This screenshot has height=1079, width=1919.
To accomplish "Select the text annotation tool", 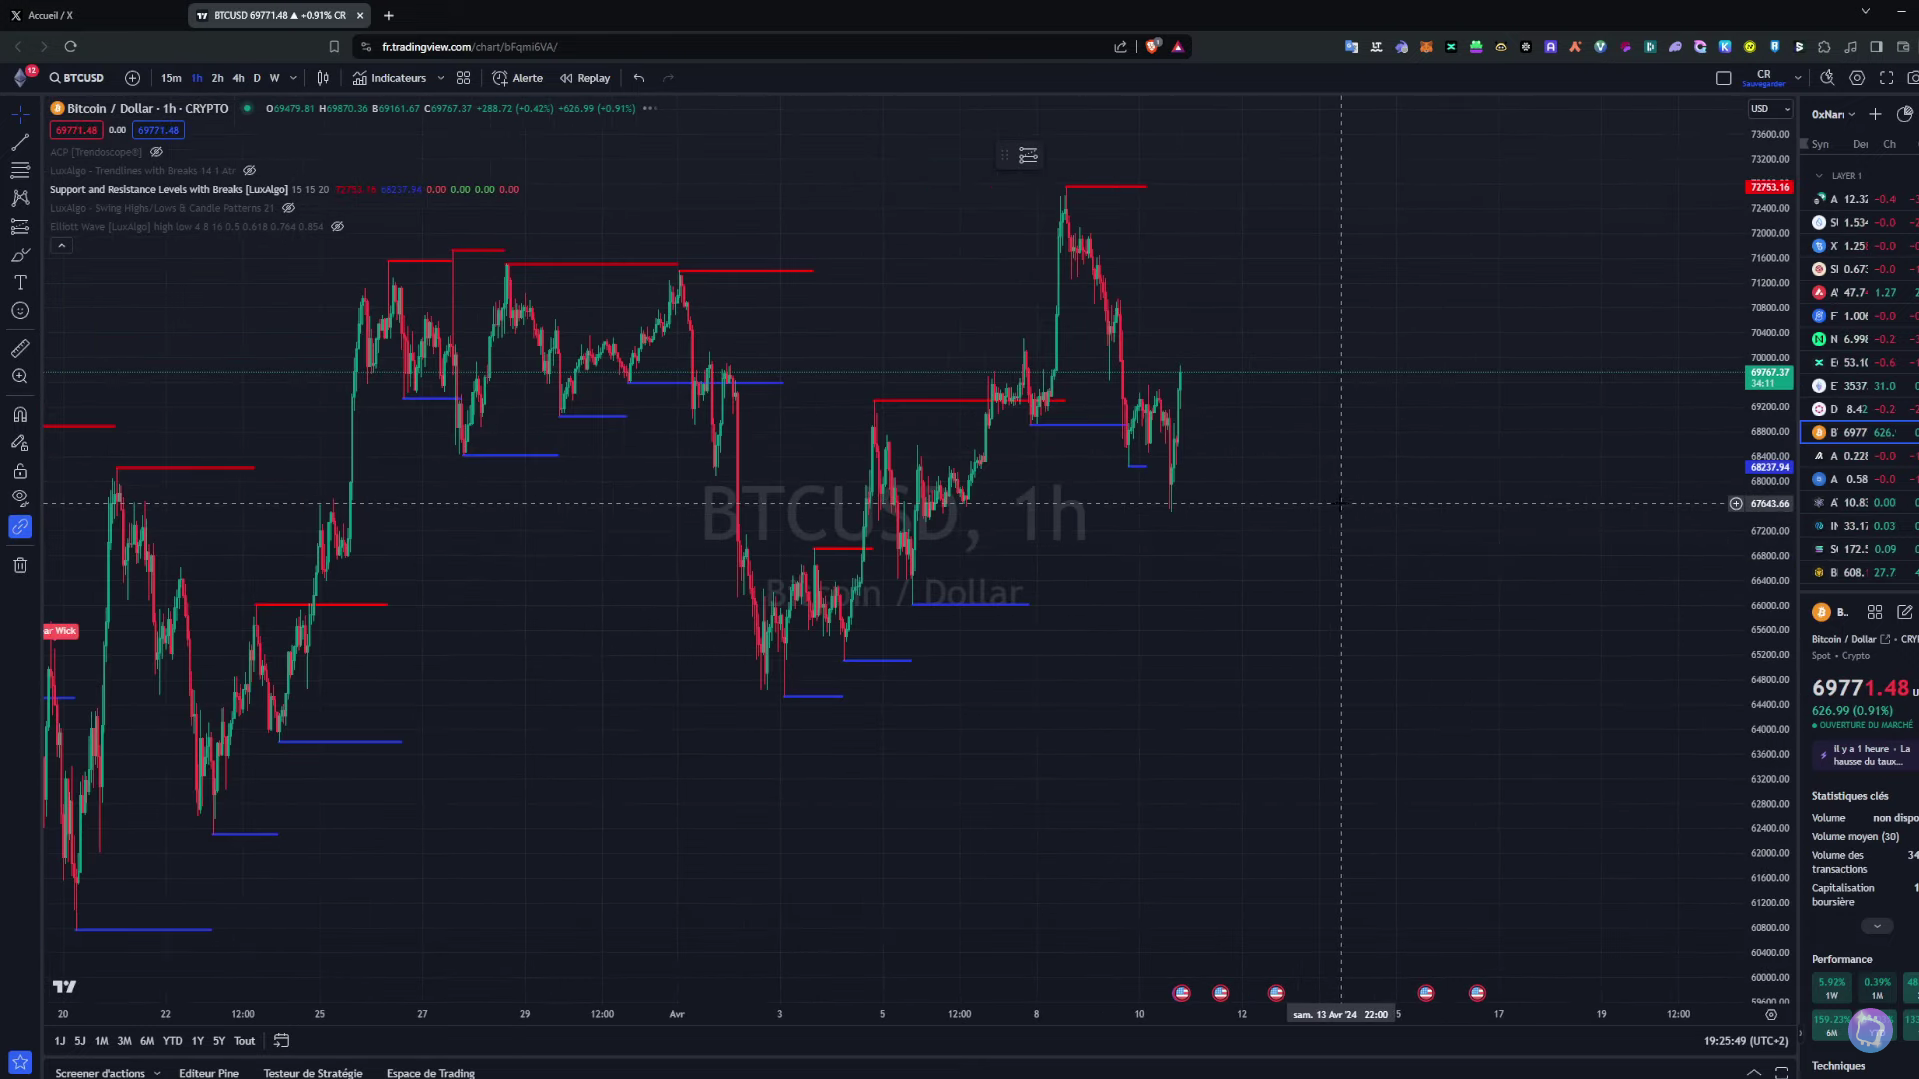I will pyautogui.click(x=20, y=282).
